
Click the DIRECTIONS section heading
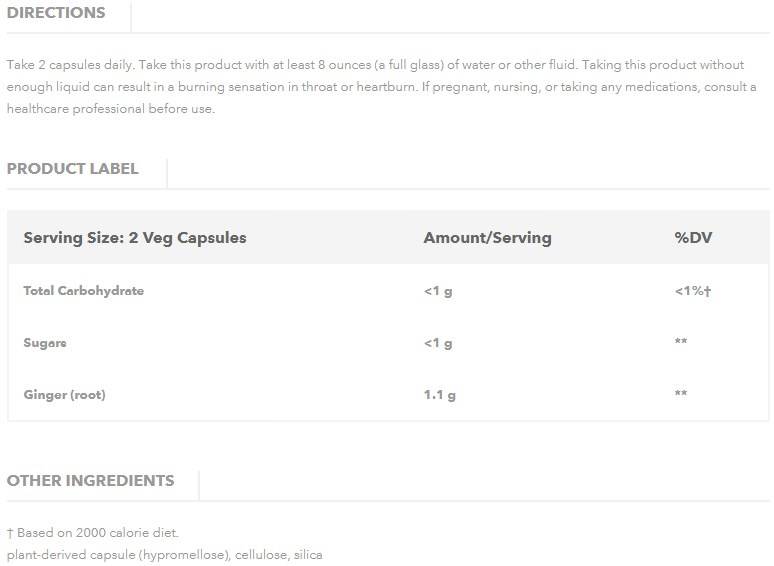click(x=56, y=13)
